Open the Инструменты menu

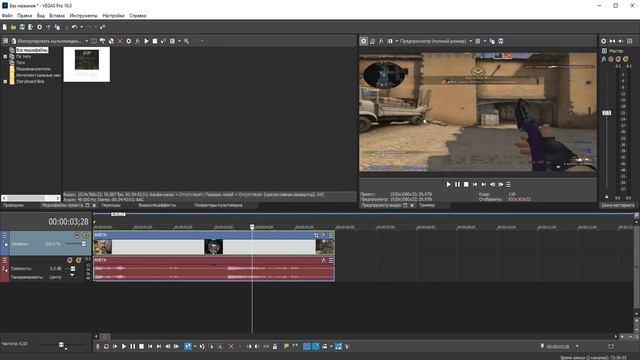84,16
